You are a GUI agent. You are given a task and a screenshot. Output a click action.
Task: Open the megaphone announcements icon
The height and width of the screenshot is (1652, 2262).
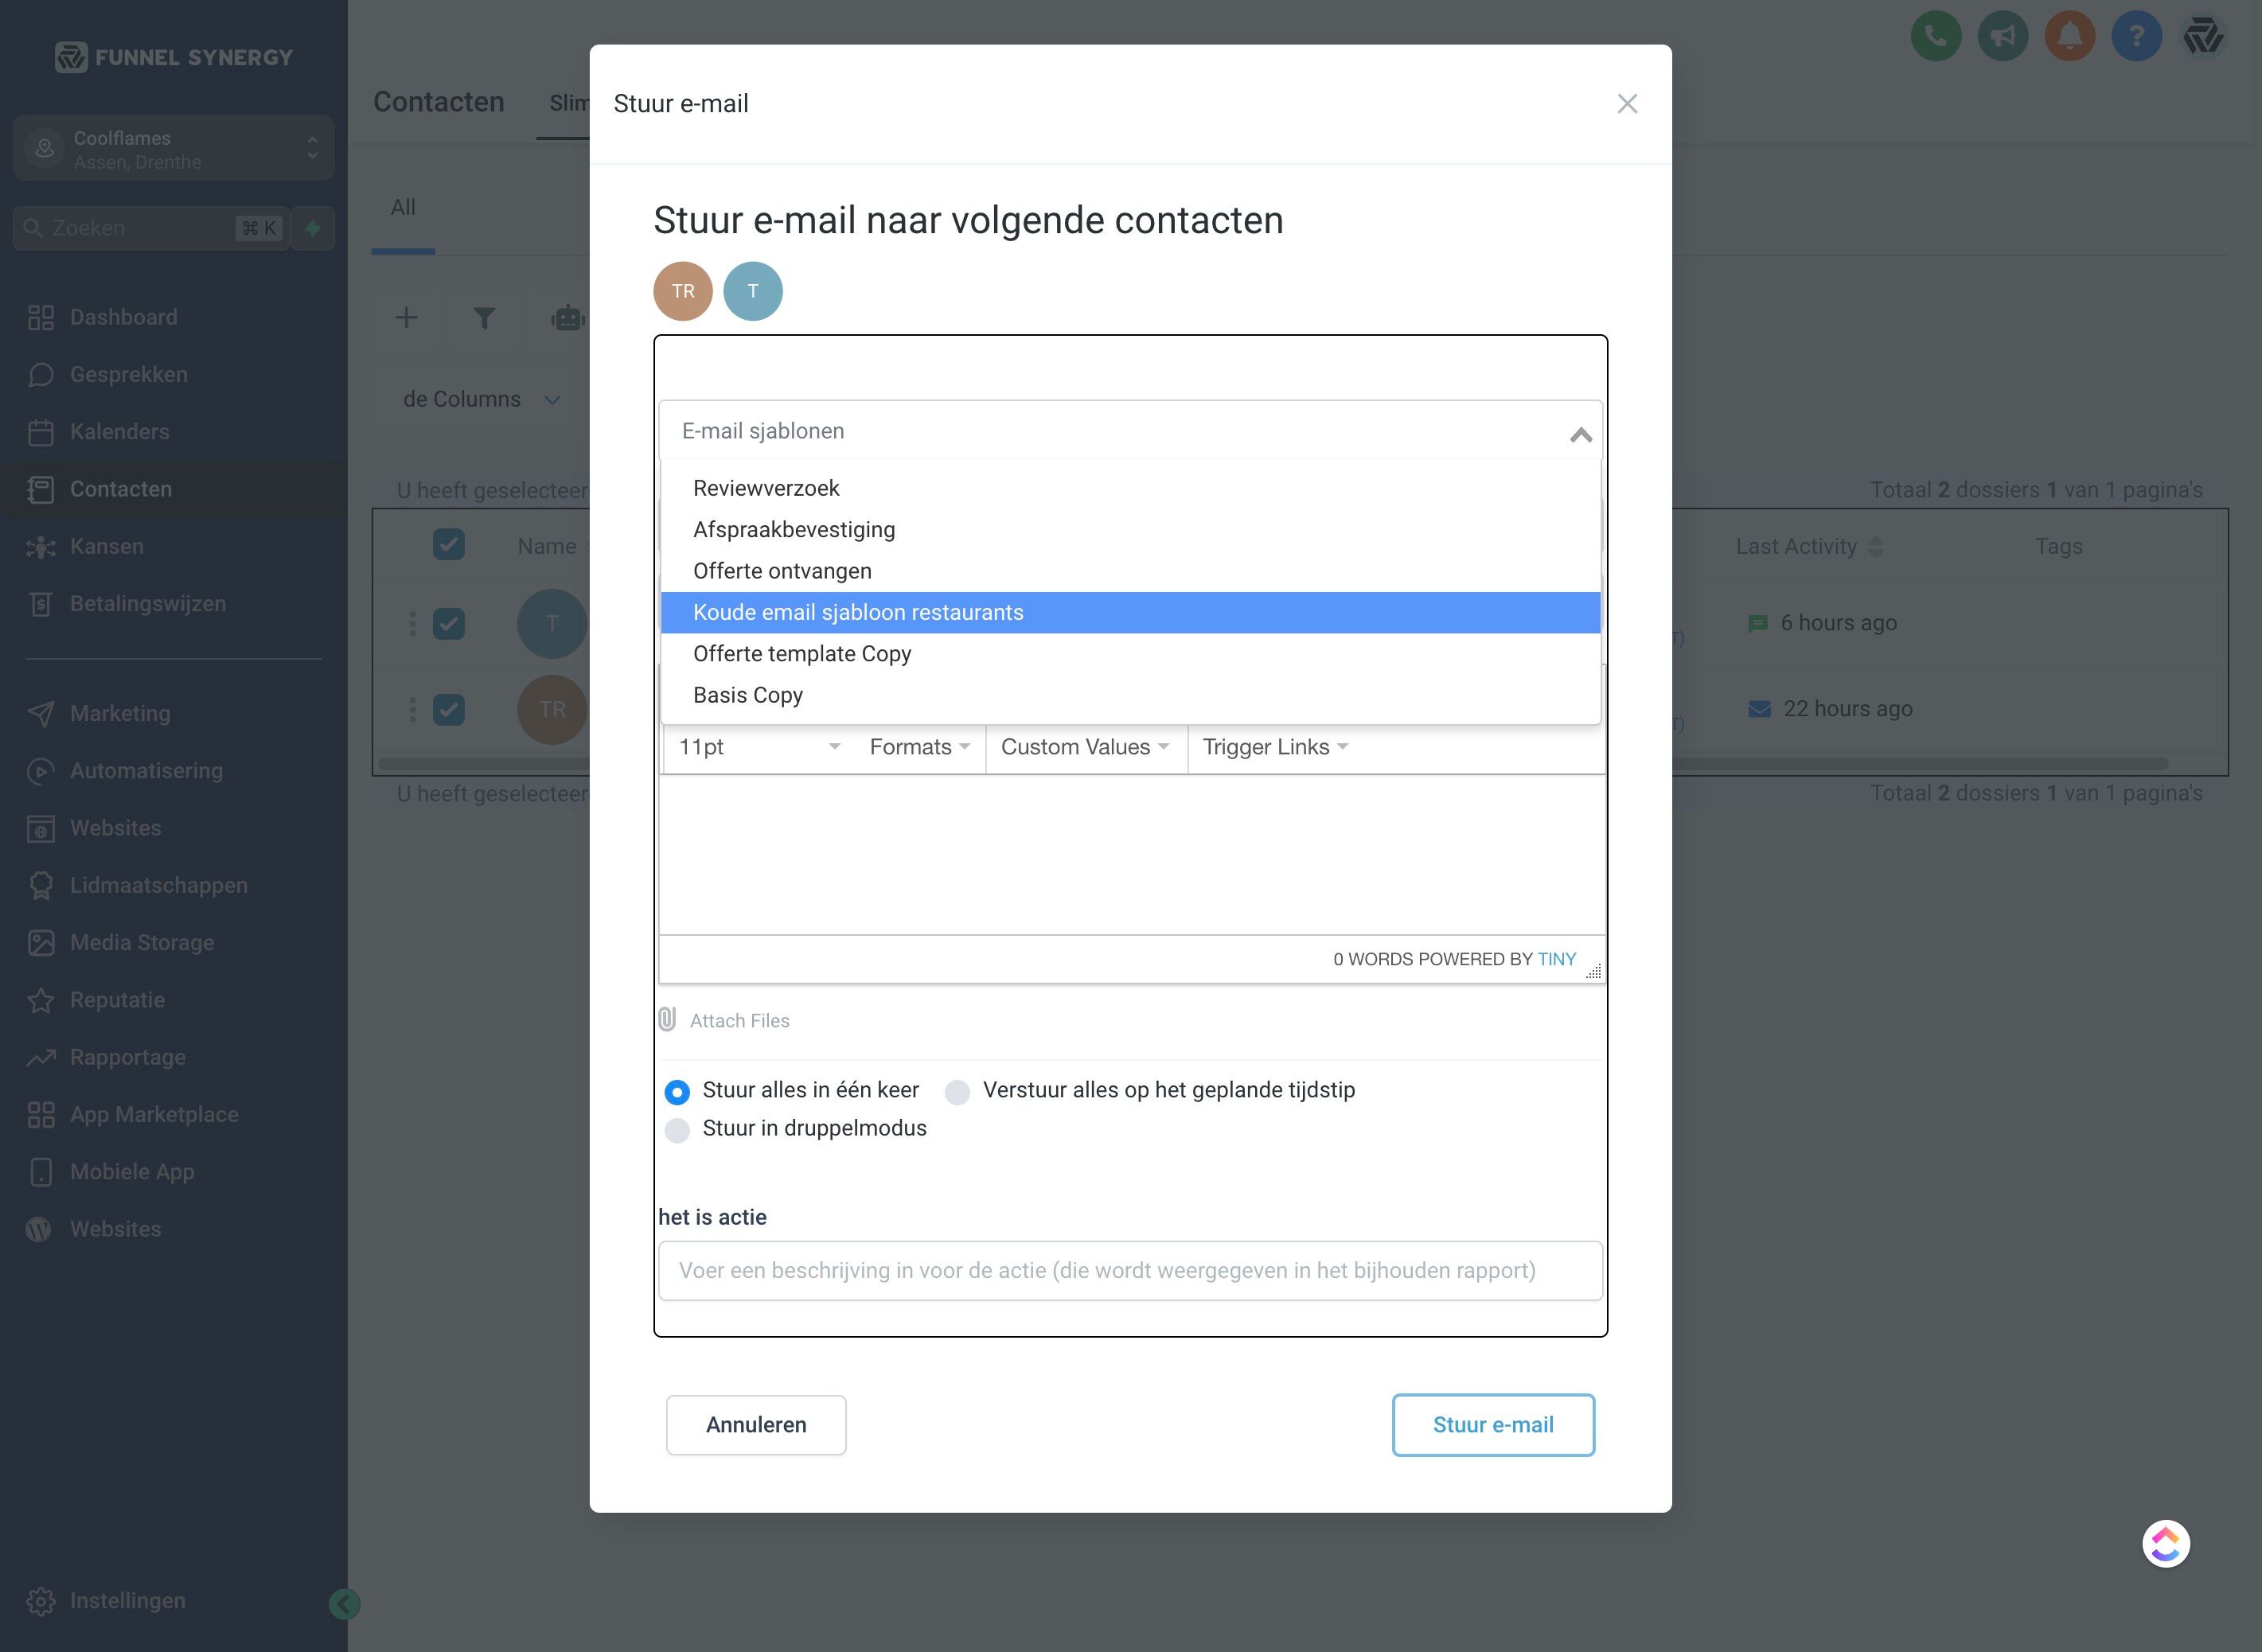tap(2002, 37)
